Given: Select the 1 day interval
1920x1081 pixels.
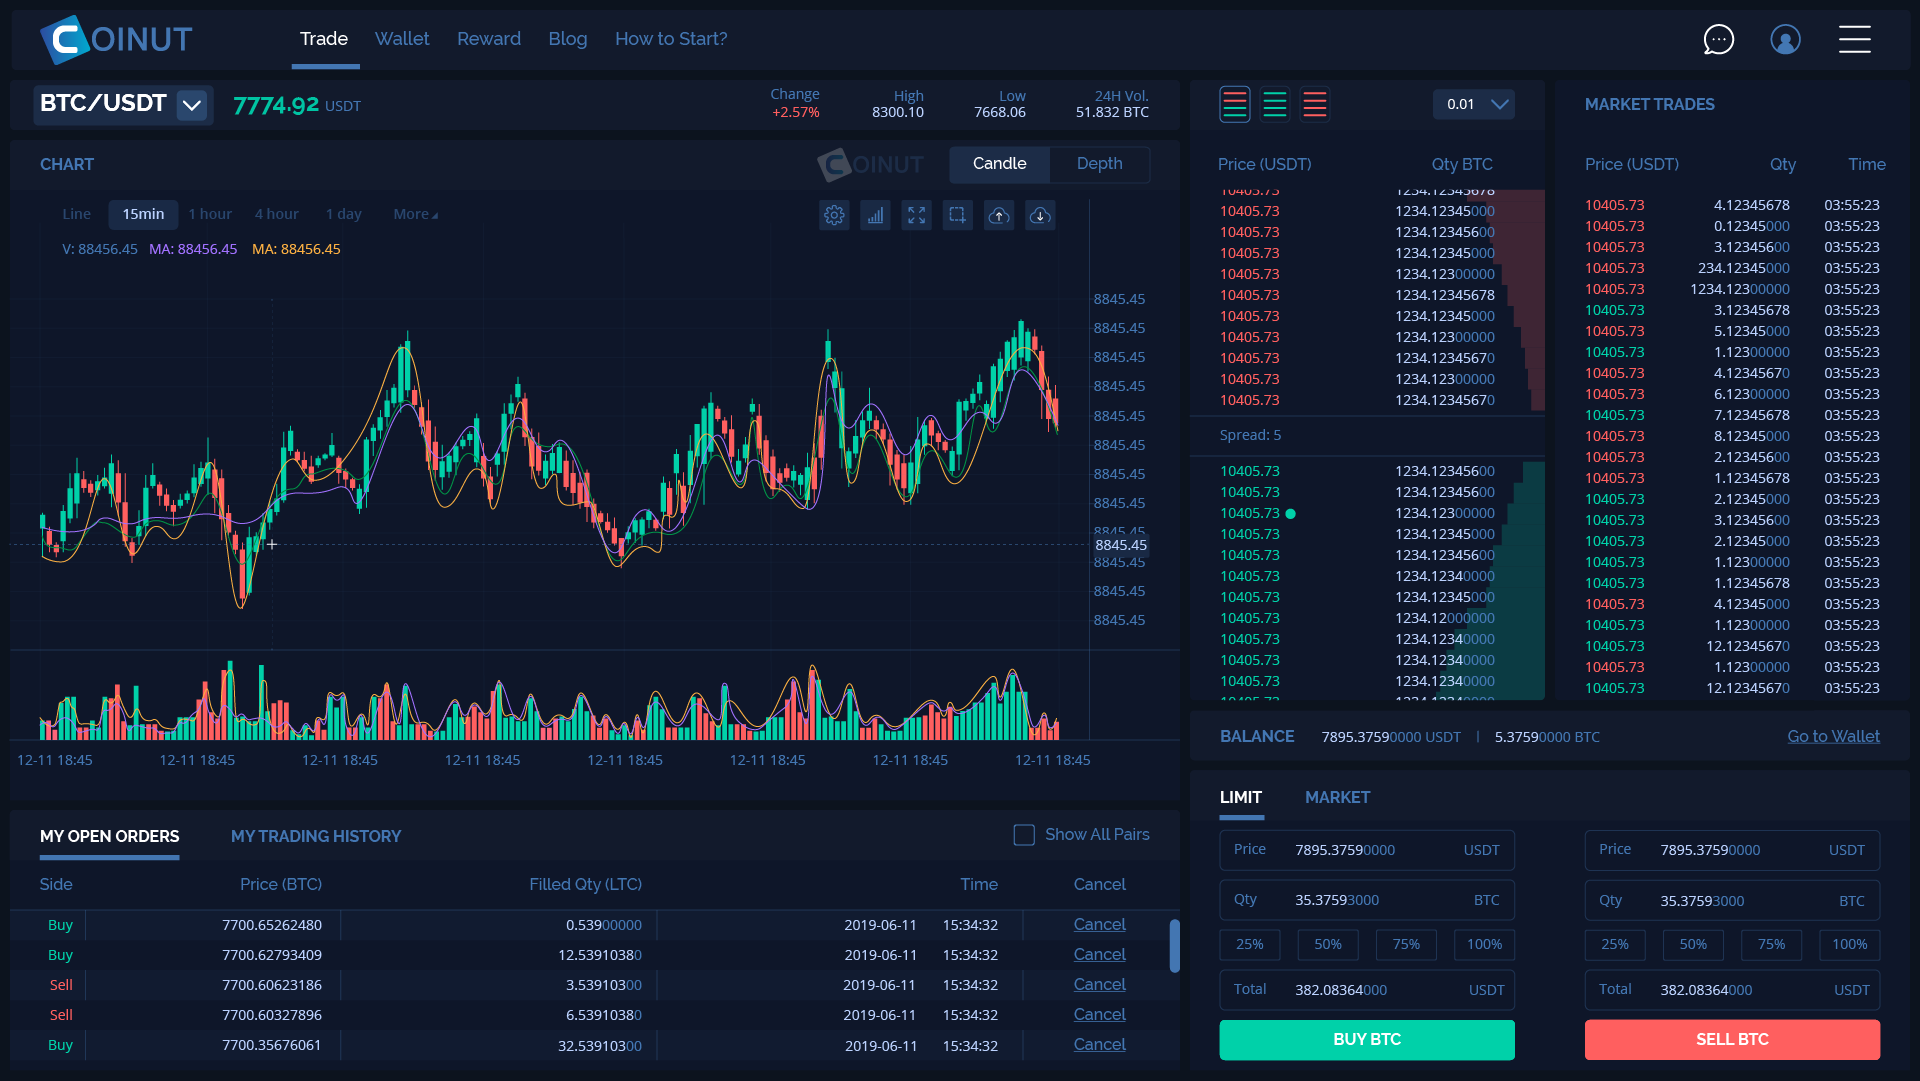Looking at the screenshot, I should click(343, 214).
